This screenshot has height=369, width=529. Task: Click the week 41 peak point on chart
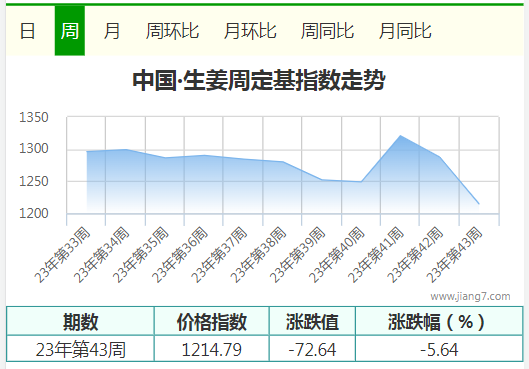click(x=400, y=136)
